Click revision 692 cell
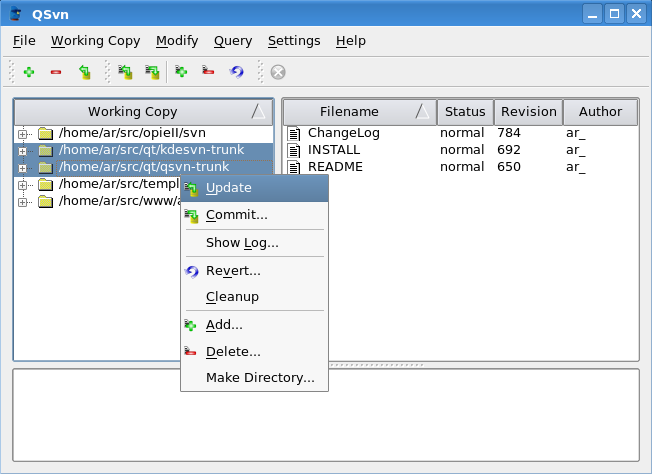Screen dimensions: 652x474 (509, 150)
